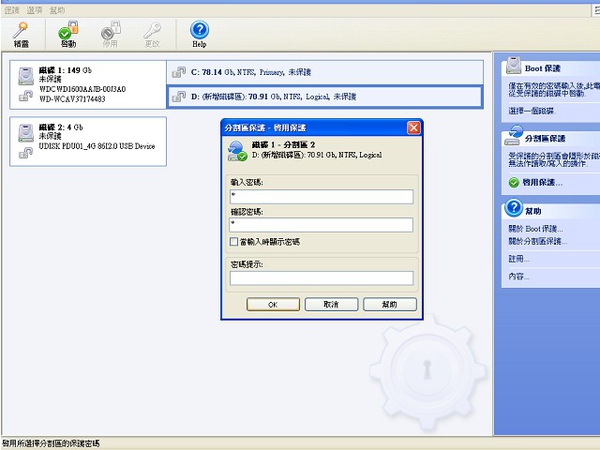Click the 選擇一個磁碟 text in the Boot panel
Screen dimensions: 600x450
coord(532,111)
